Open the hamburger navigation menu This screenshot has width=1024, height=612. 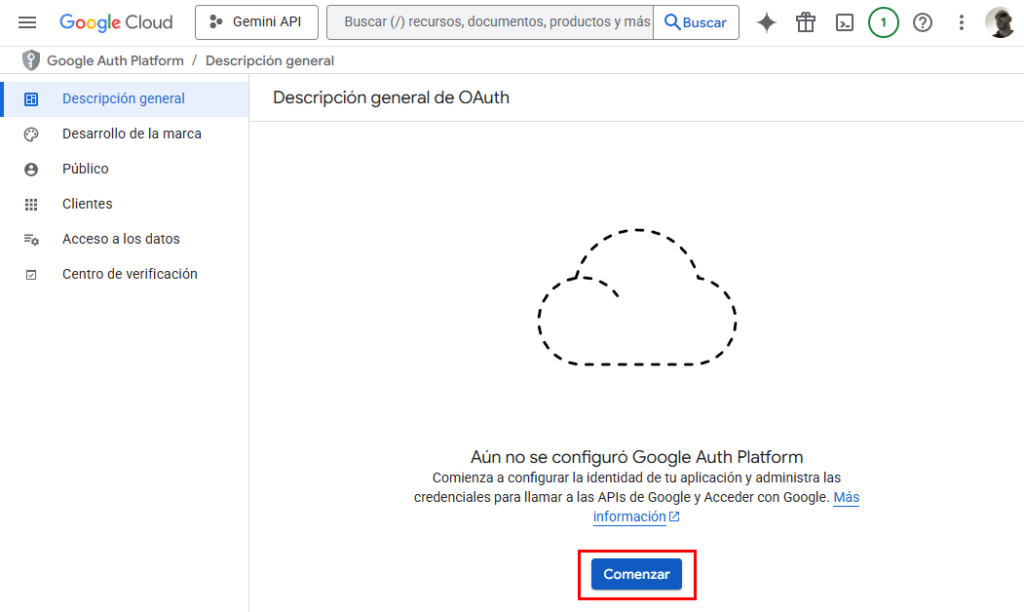[27, 22]
